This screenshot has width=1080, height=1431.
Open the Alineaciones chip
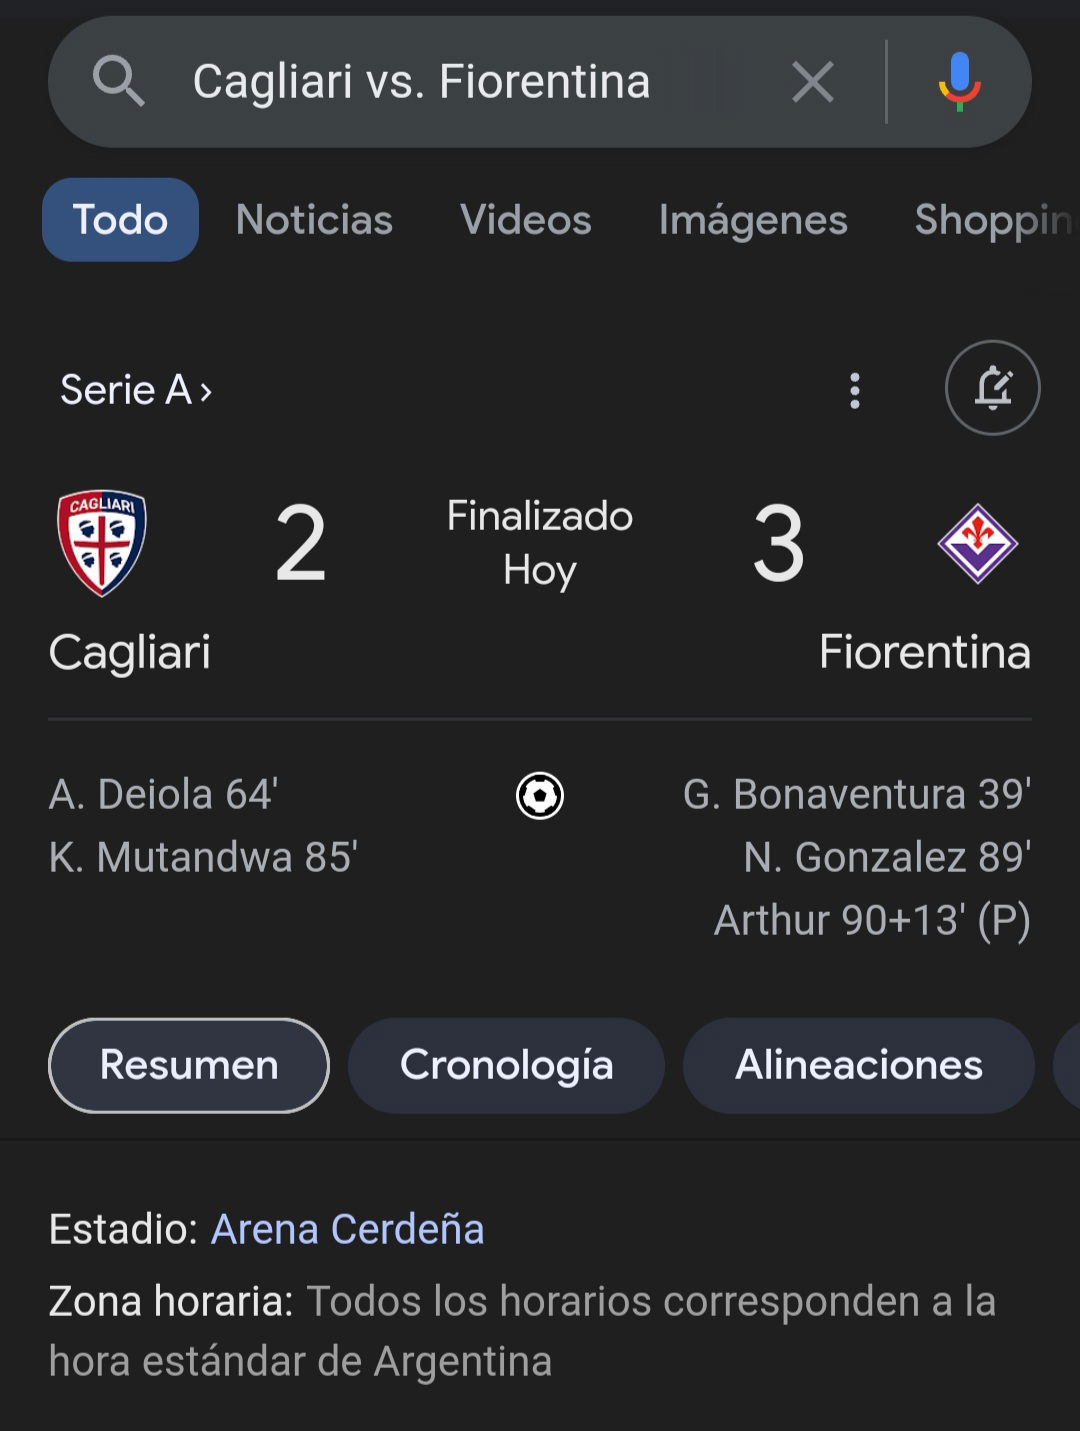tap(859, 1065)
